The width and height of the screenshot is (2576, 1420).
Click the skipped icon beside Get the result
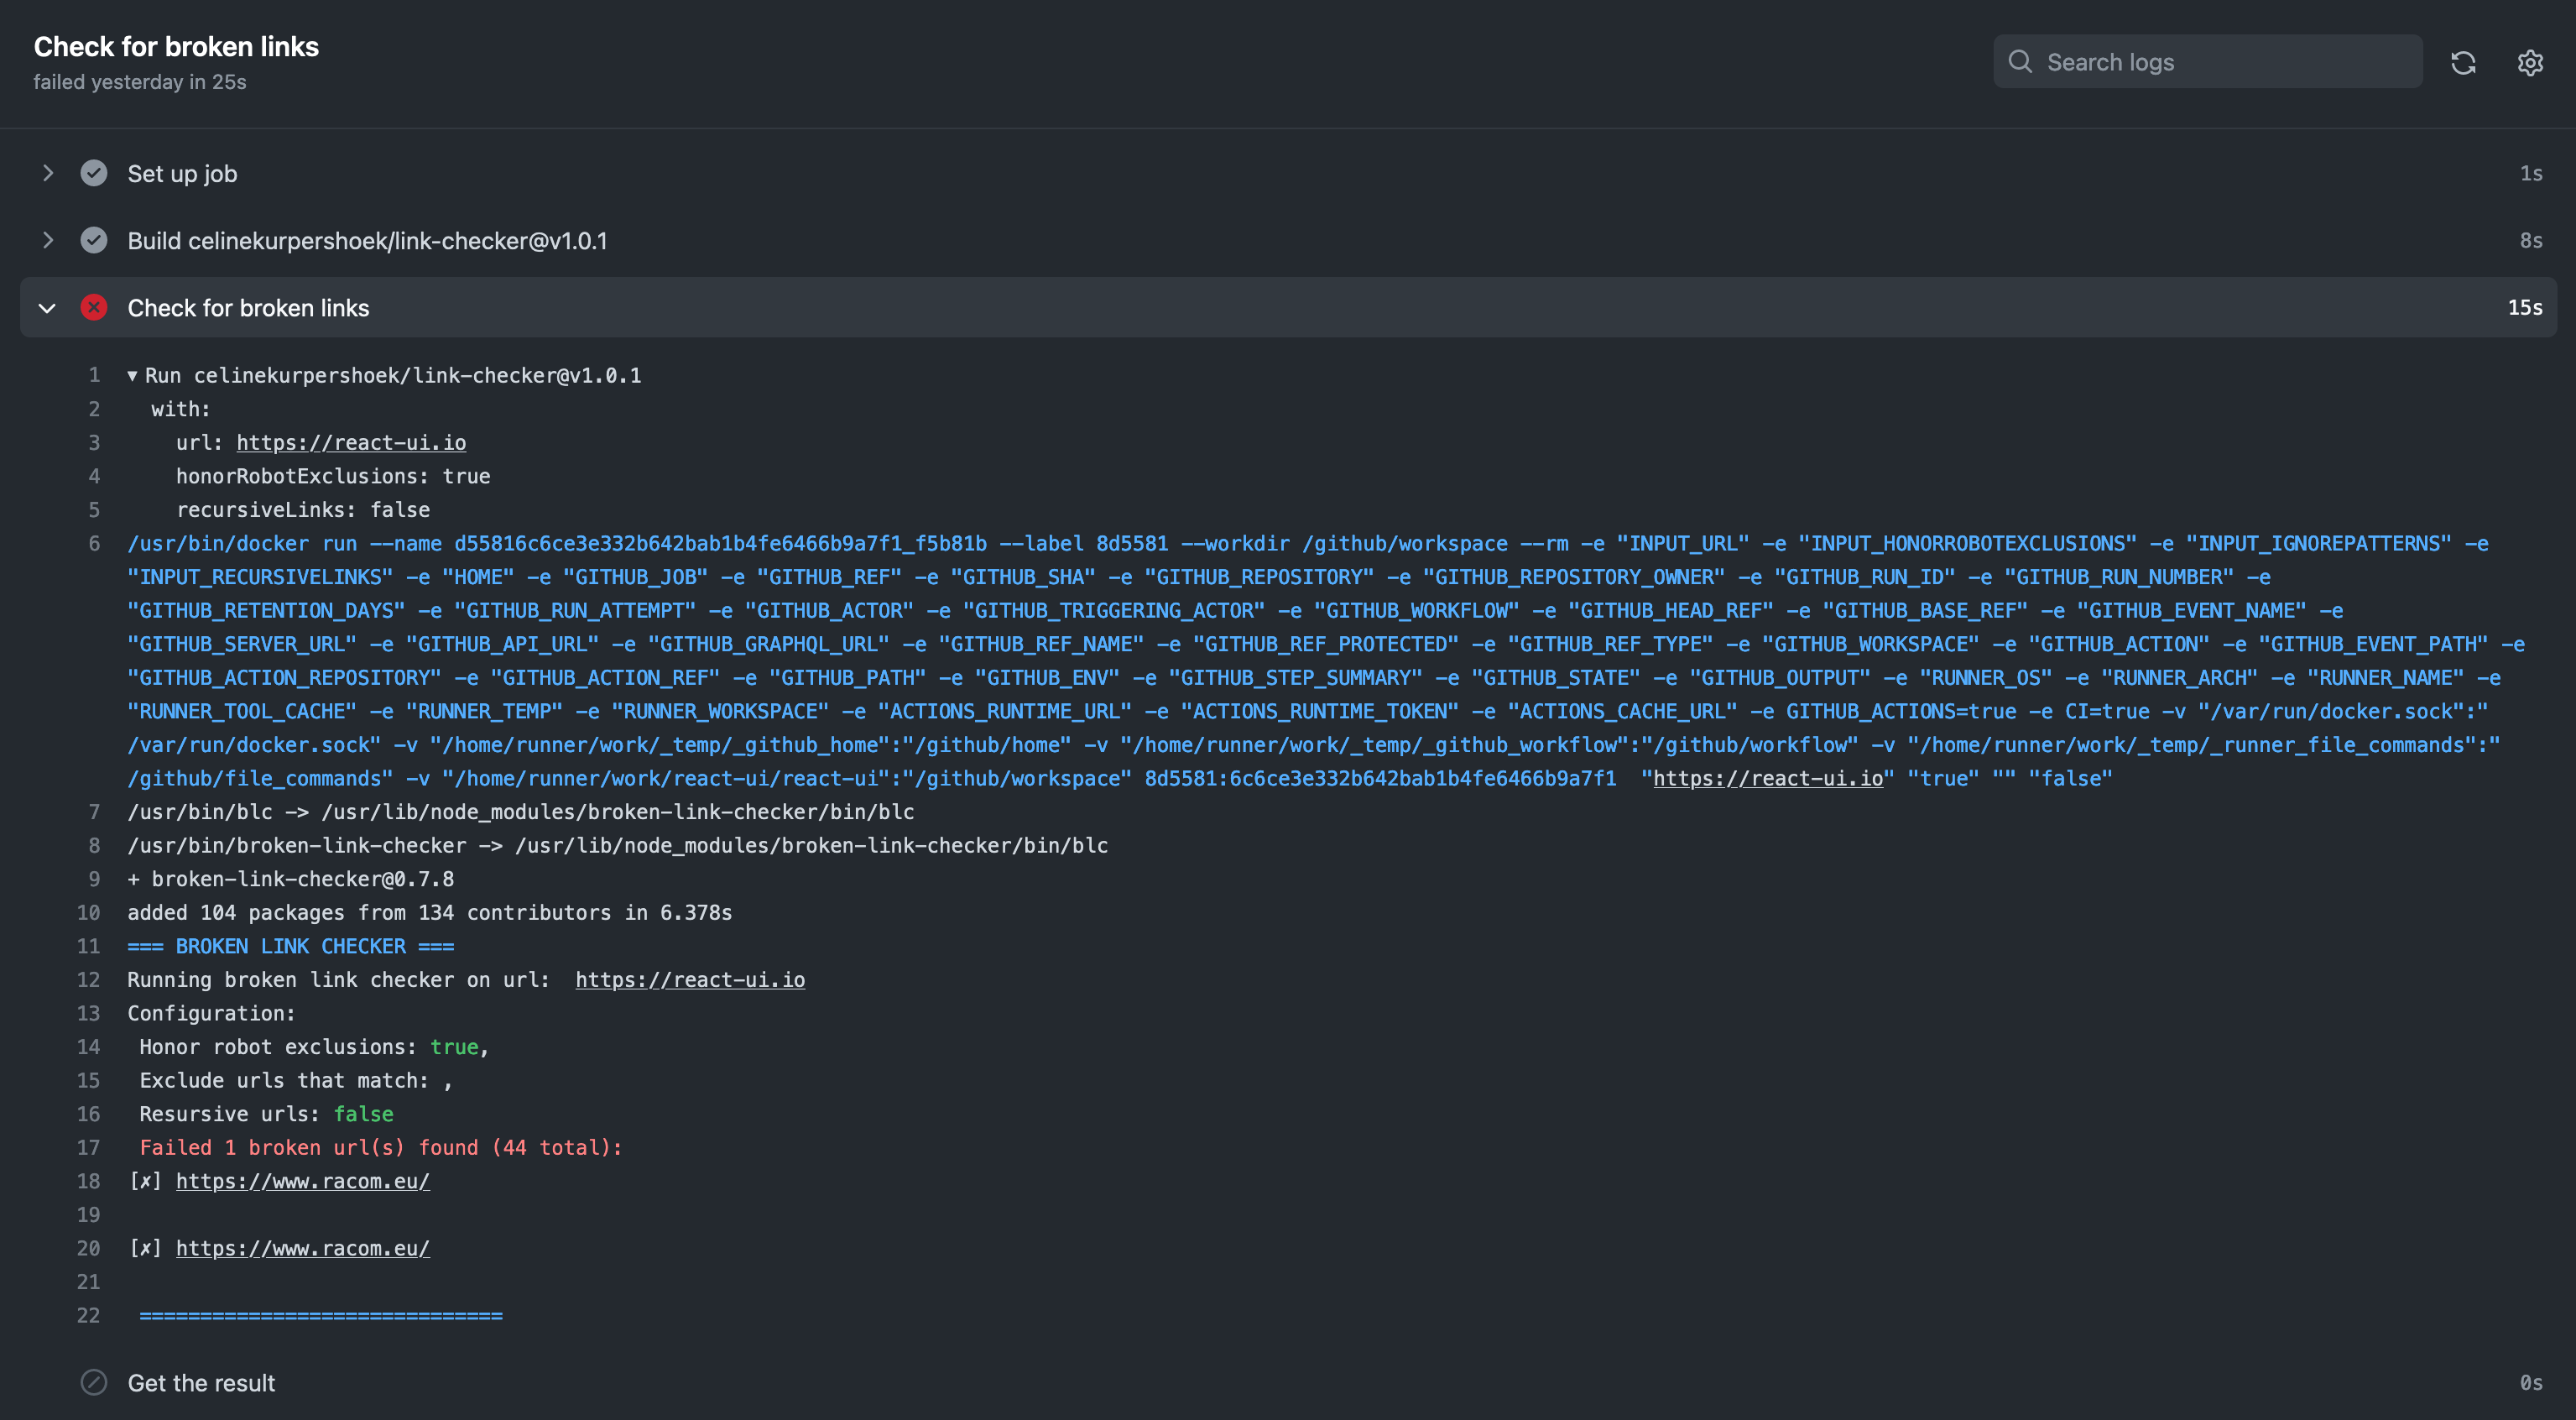93,1383
